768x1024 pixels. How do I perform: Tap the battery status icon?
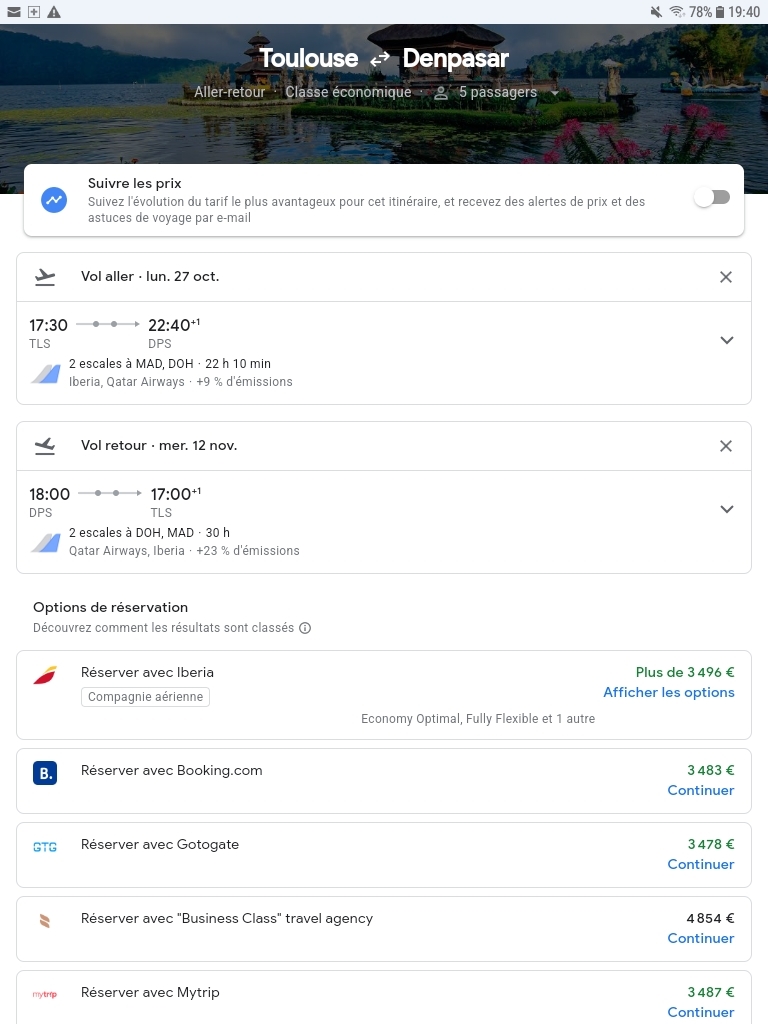pyautogui.click(x=720, y=12)
